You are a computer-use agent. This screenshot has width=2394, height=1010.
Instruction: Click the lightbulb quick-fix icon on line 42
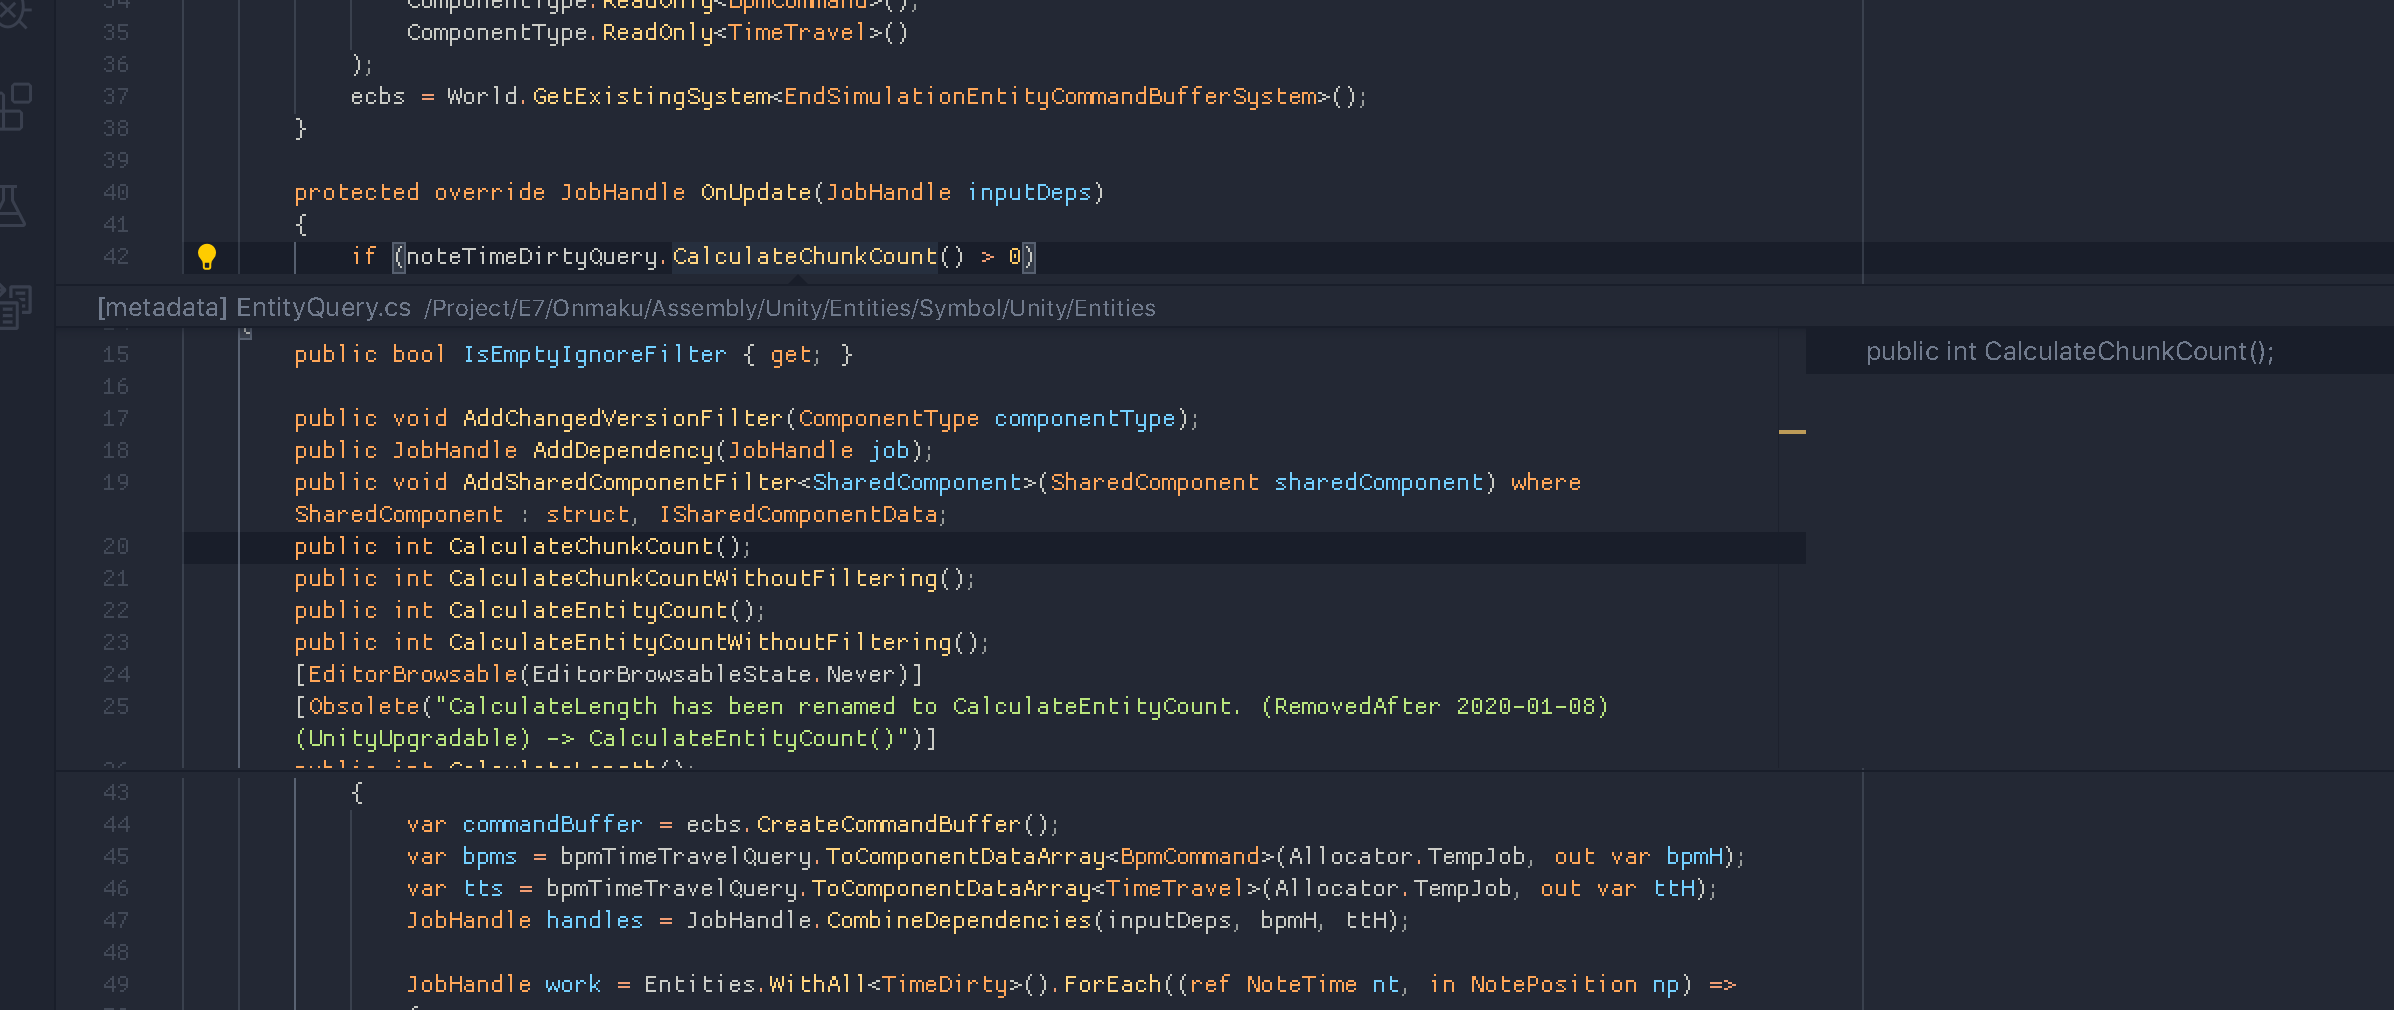pyautogui.click(x=208, y=256)
